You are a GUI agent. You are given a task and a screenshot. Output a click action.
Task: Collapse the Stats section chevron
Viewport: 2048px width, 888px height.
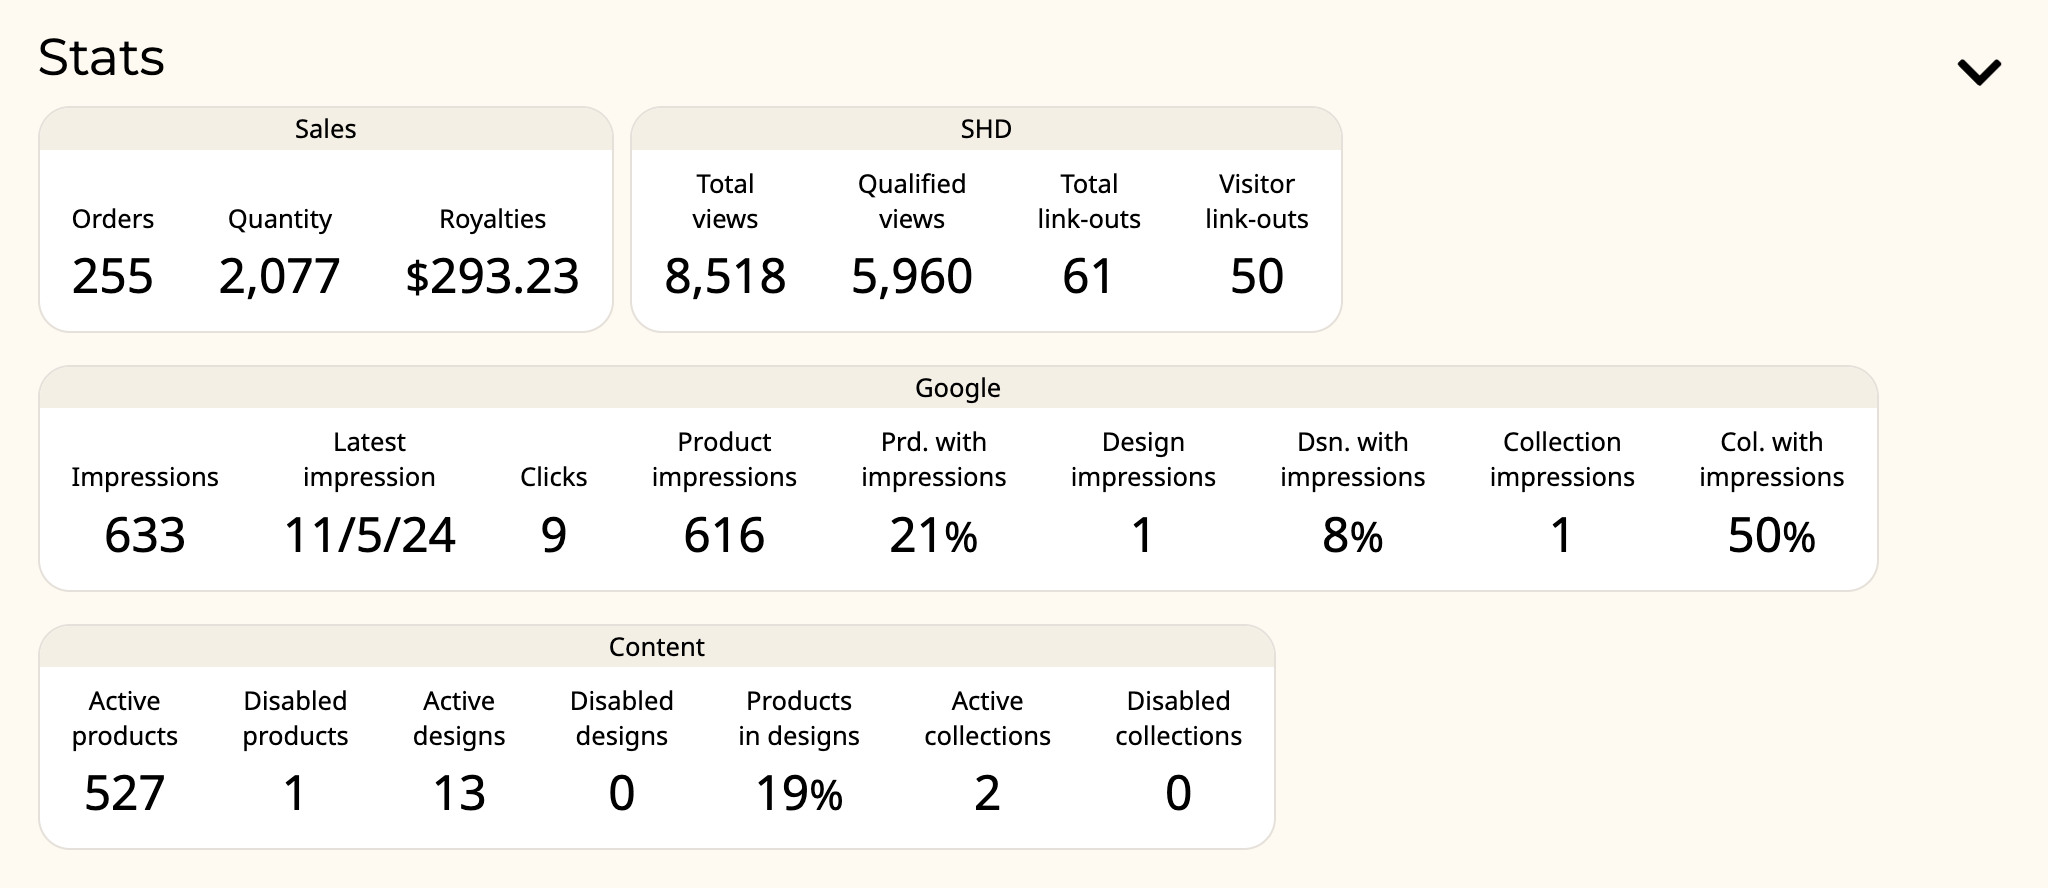point(1979,72)
